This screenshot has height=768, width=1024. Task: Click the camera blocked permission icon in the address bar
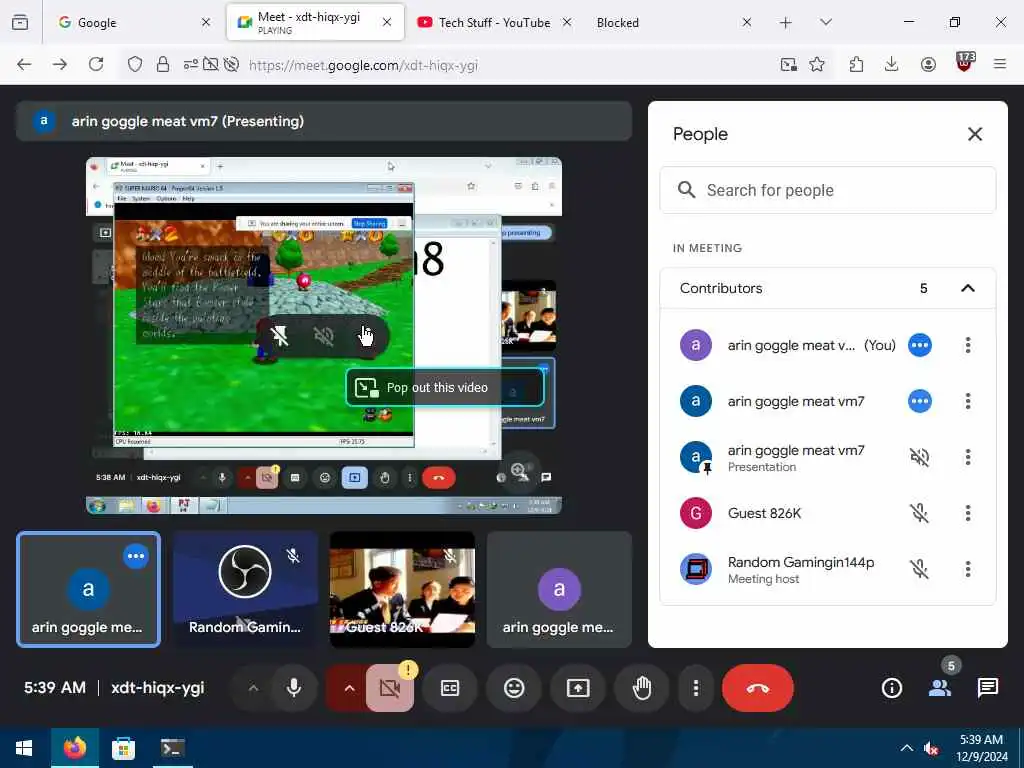pyautogui.click(x=211, y=64)
